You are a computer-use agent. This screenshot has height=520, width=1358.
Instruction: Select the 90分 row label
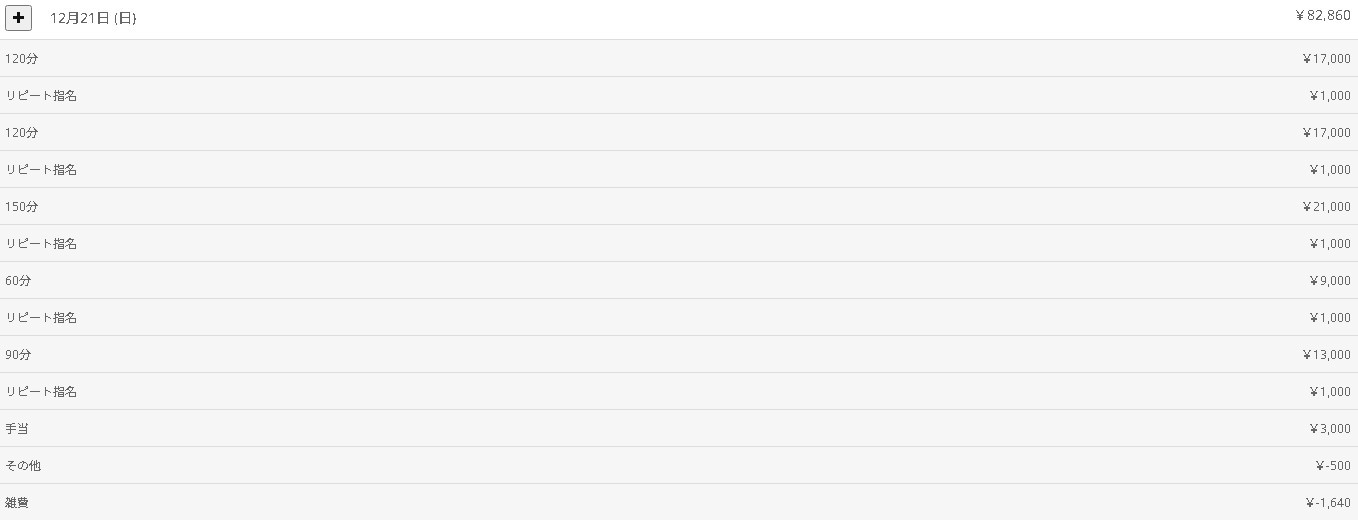click(18, 355)
